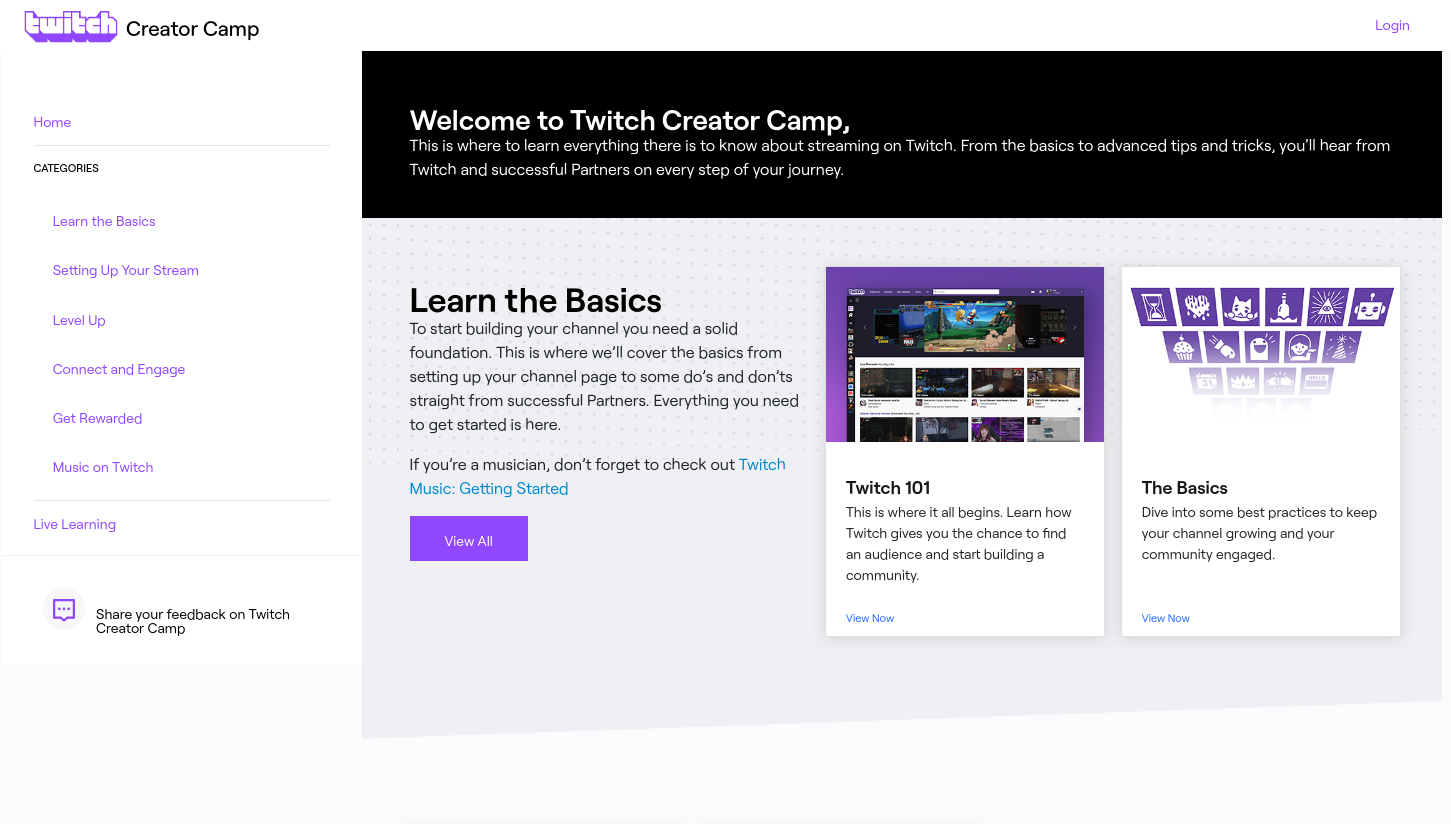Click the cupcake emote icon in The Basics card

click(x=1184, y=347)
